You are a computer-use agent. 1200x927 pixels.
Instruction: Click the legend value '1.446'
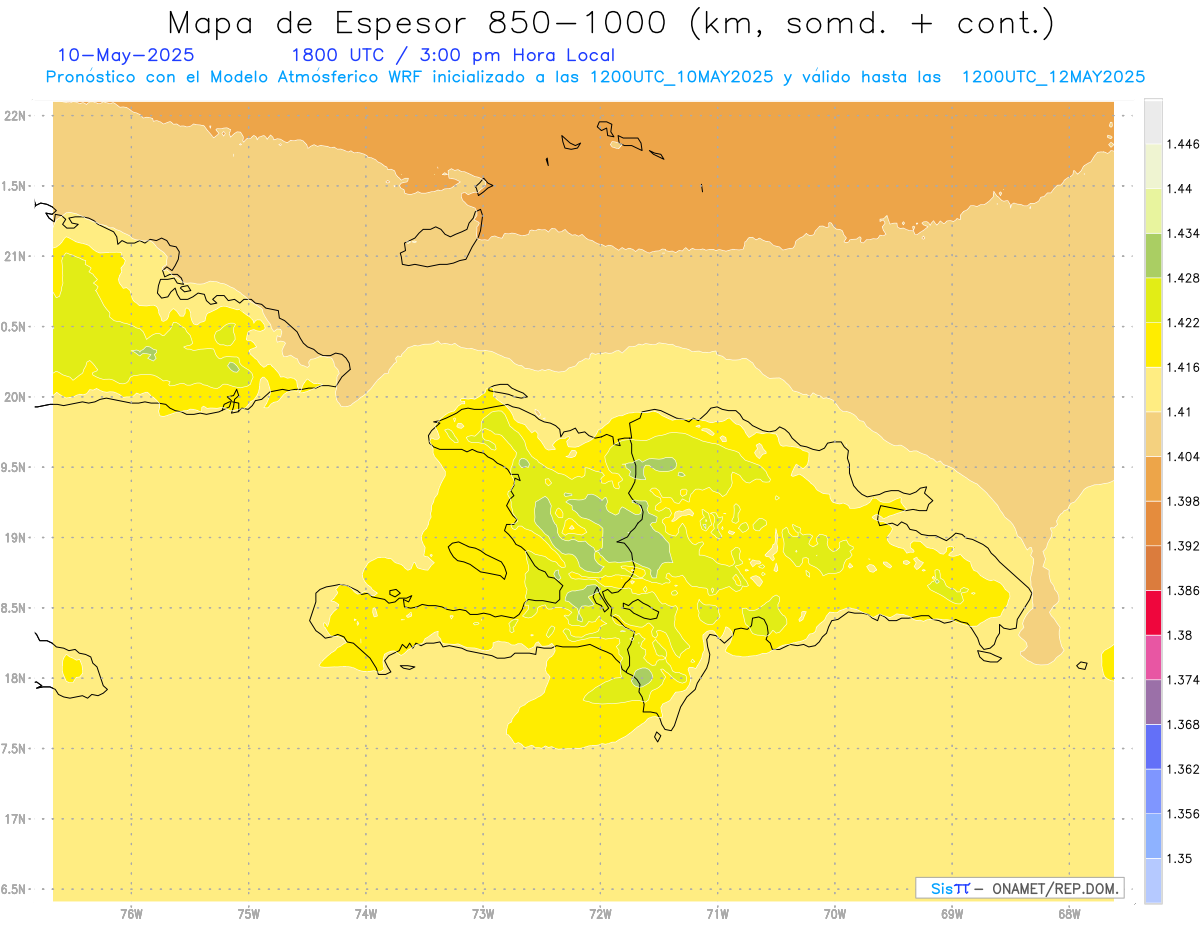pos(1182,144)
